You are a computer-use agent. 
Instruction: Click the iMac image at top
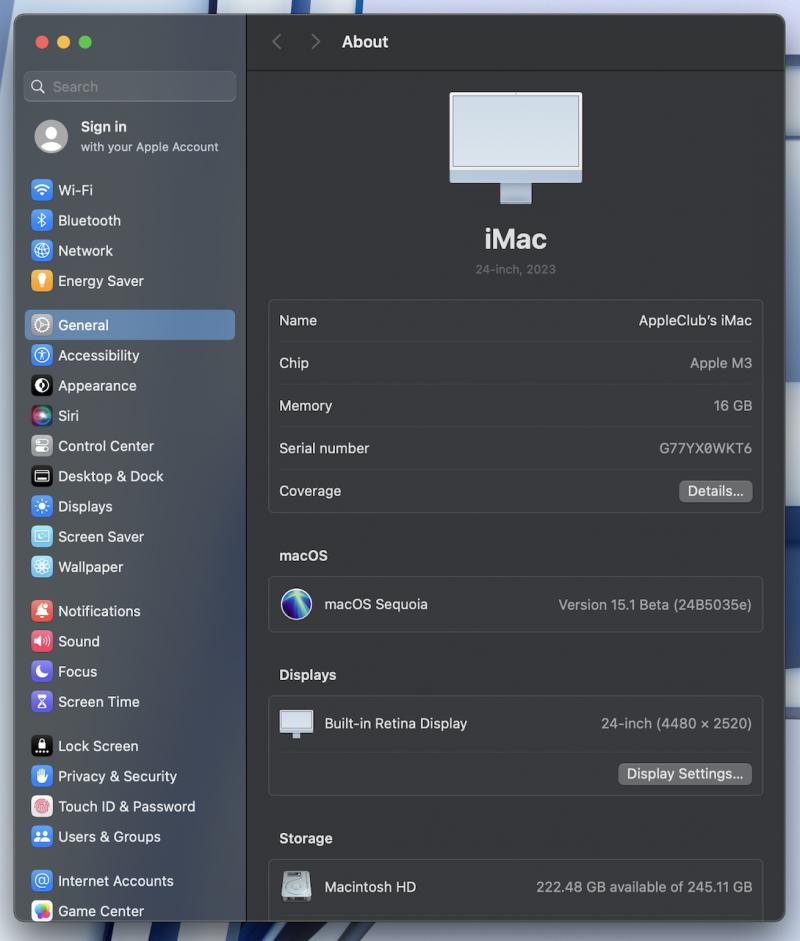click(516, 148)
